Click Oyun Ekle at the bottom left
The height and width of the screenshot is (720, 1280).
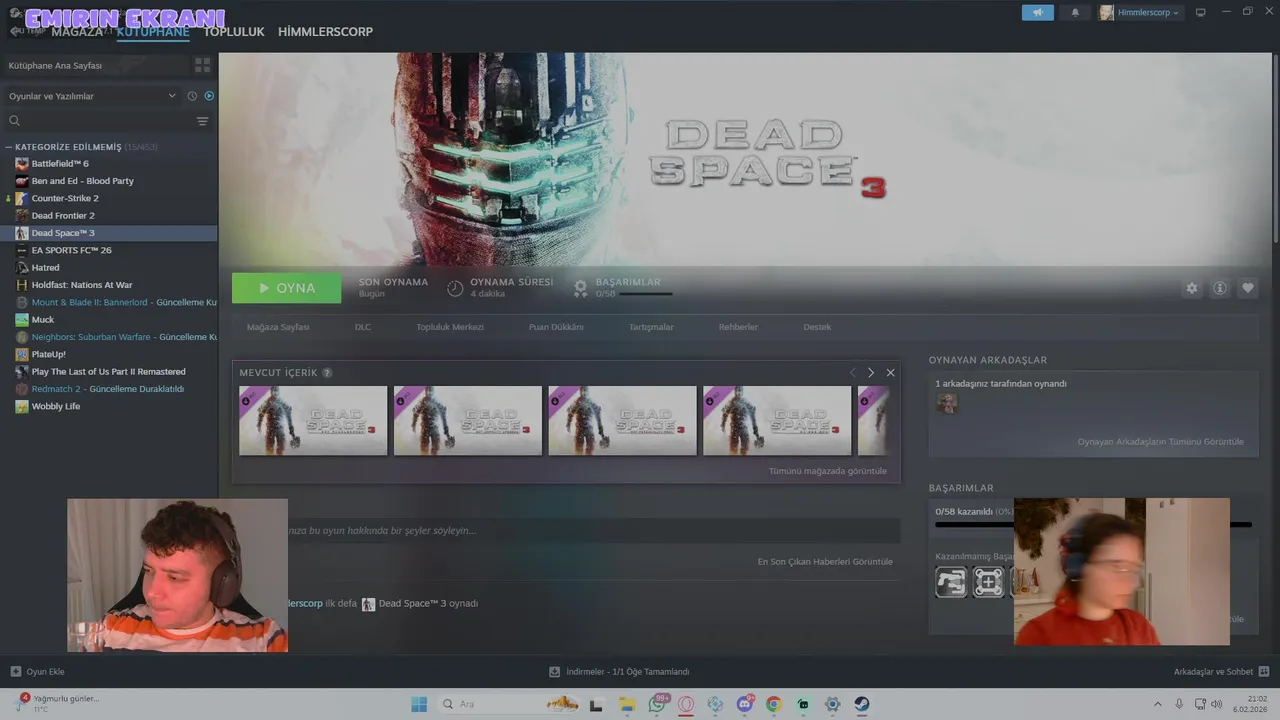tap(37, 672)
